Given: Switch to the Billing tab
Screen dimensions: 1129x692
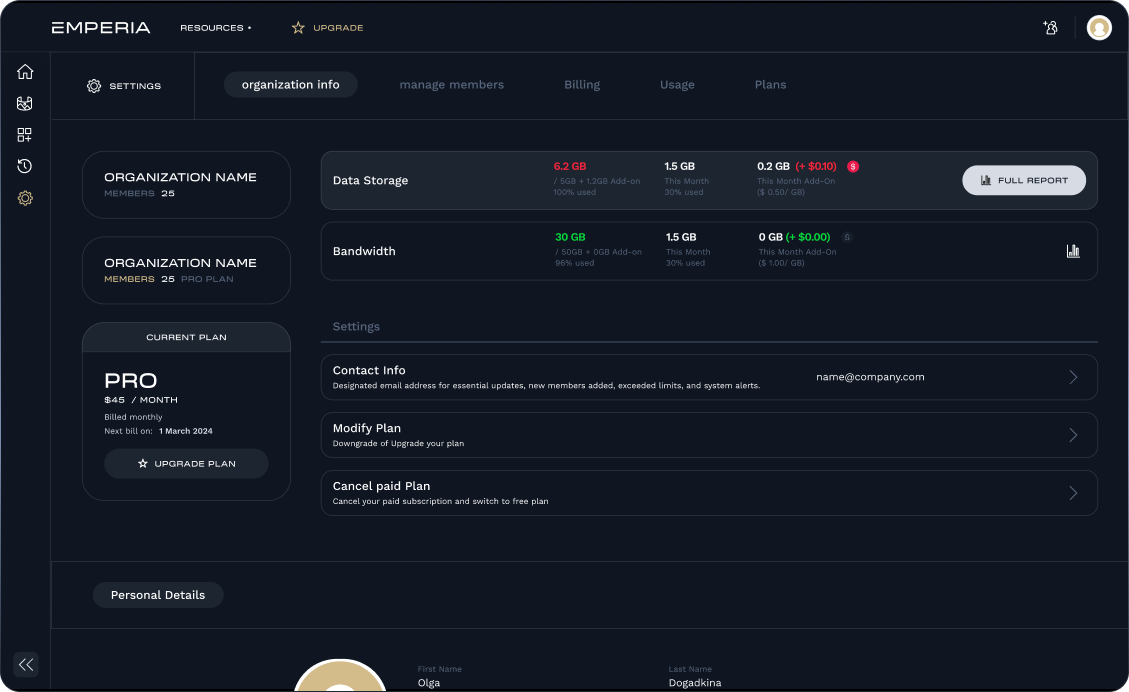Looking at the screenshot, I should pos(582,85).
